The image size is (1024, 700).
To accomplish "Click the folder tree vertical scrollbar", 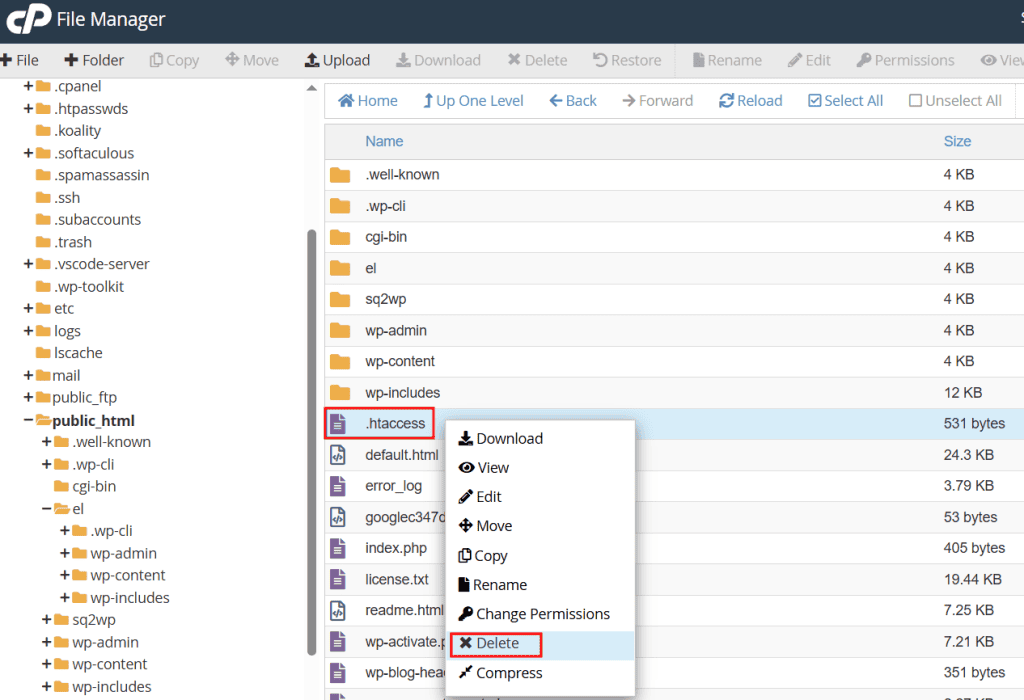I will click(312, 442).
